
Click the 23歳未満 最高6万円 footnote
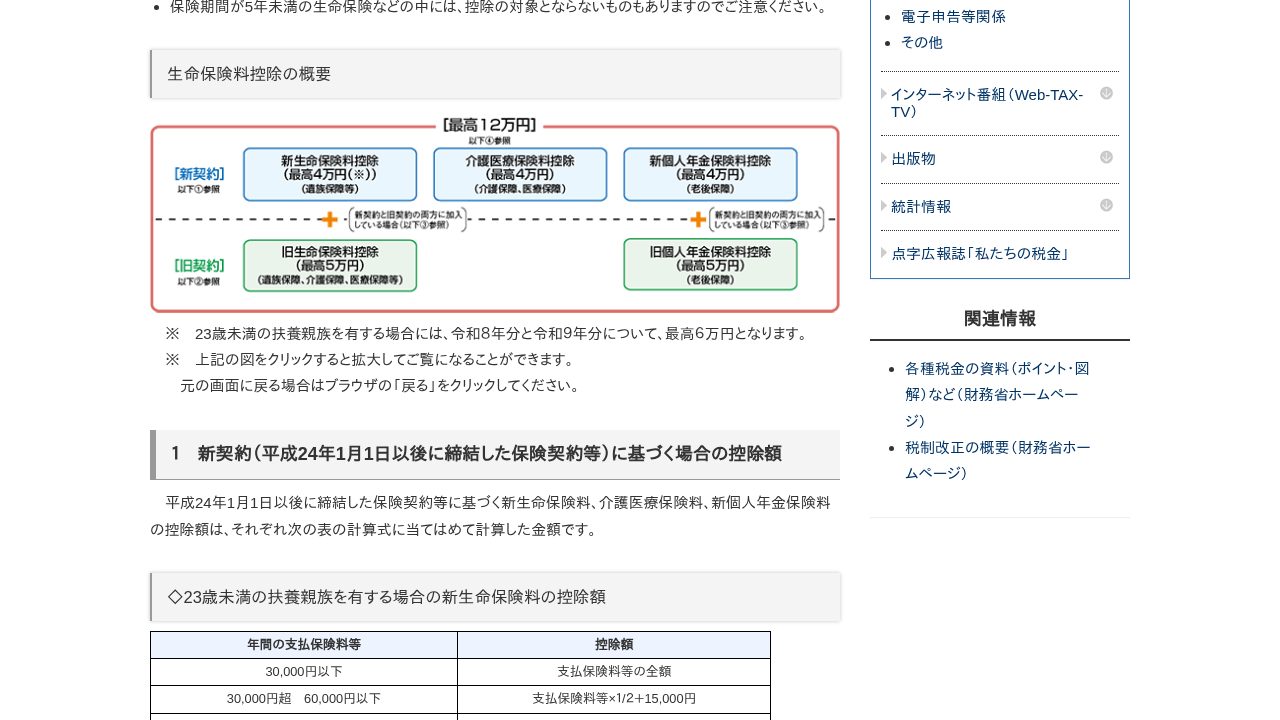click(x=487, y=333)
